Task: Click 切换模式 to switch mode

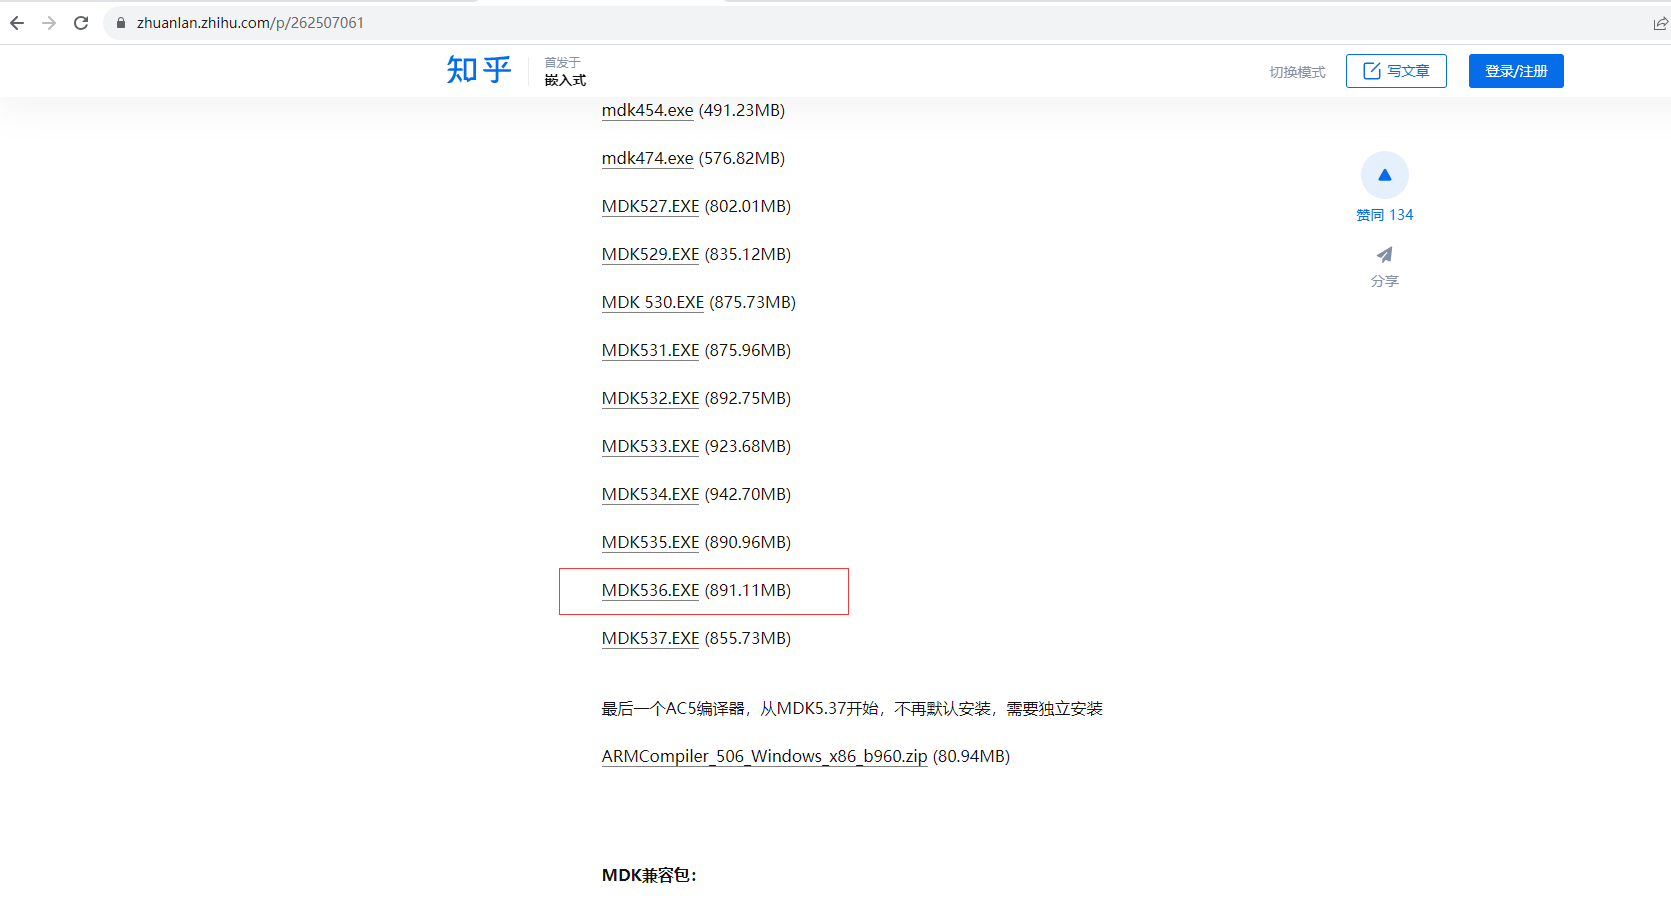Action: tap(1297, 72)
